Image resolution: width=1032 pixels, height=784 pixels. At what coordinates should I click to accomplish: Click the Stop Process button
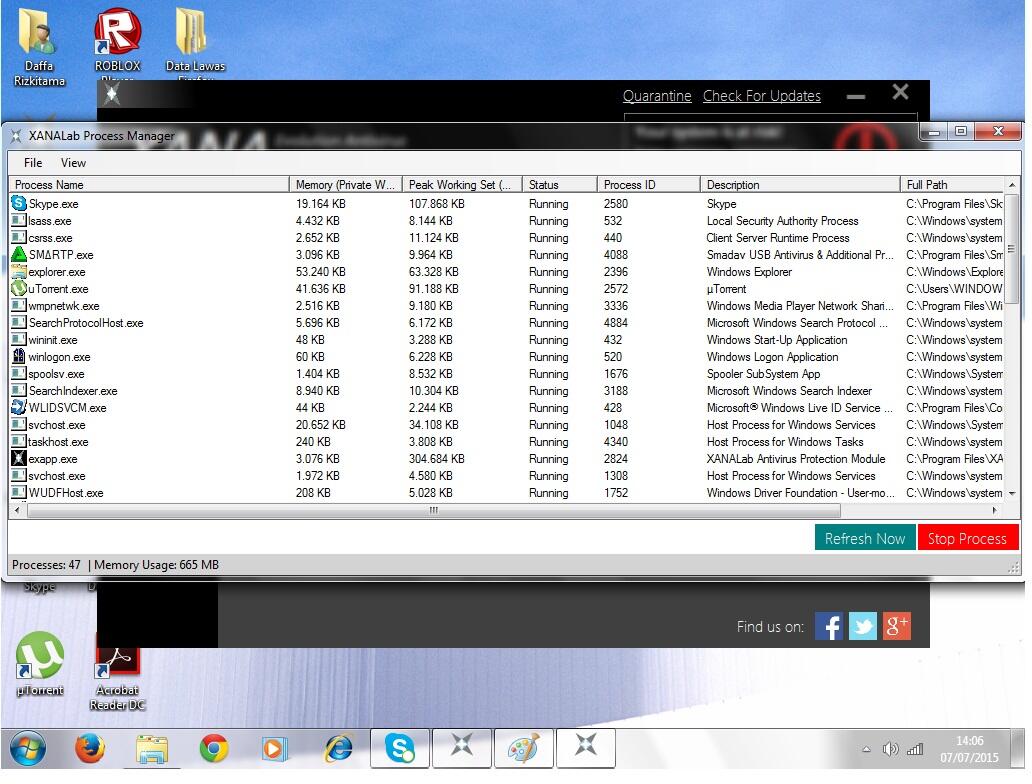tap(968, 538)
